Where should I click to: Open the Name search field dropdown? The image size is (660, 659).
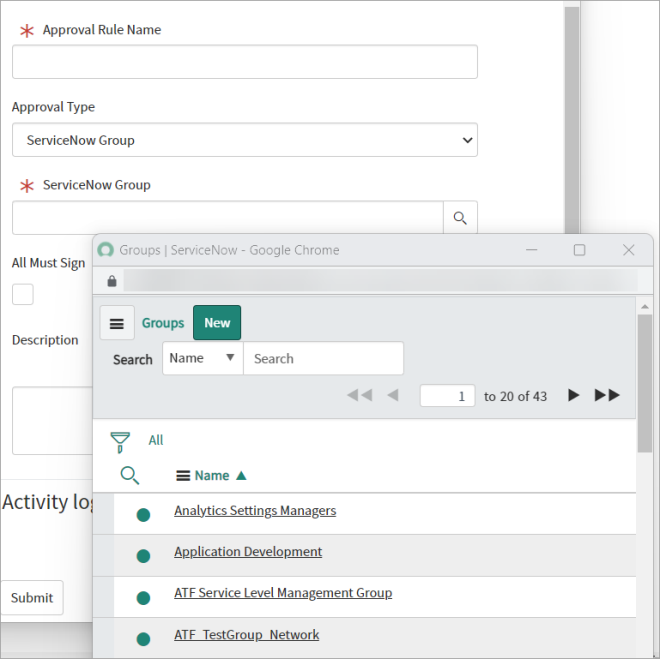[x=203, y=358]
